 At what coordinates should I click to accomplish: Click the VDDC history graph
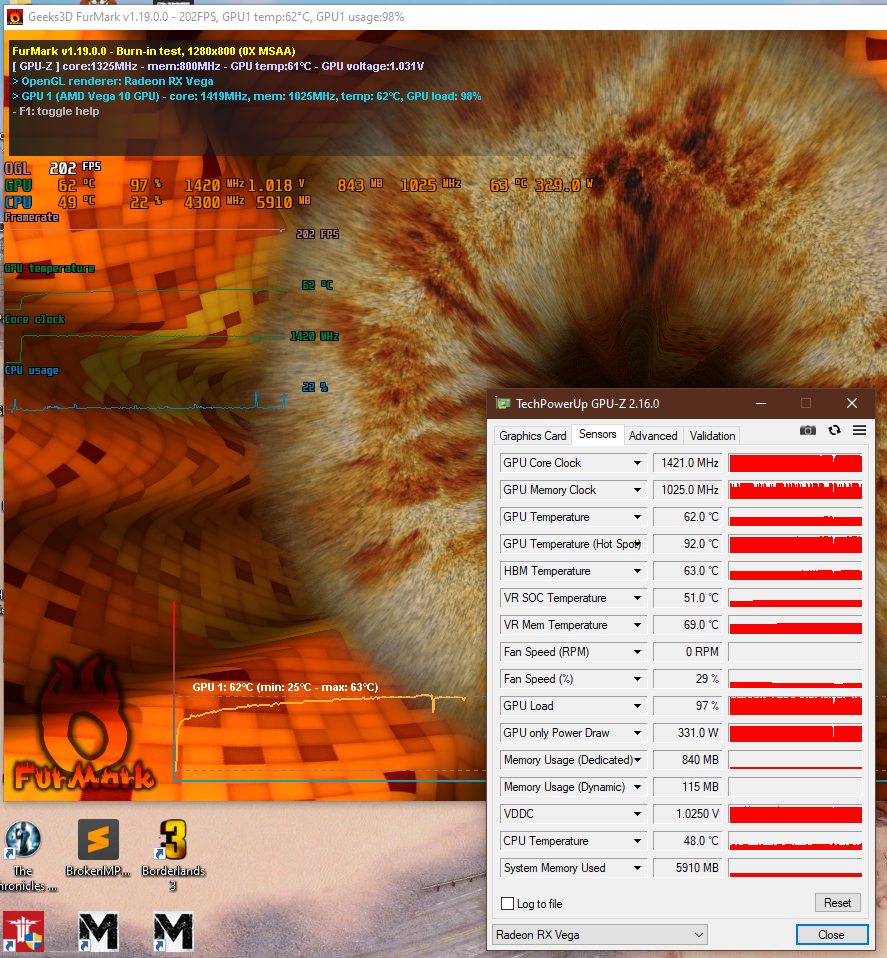pyautogui.click(x=795, y=814)
